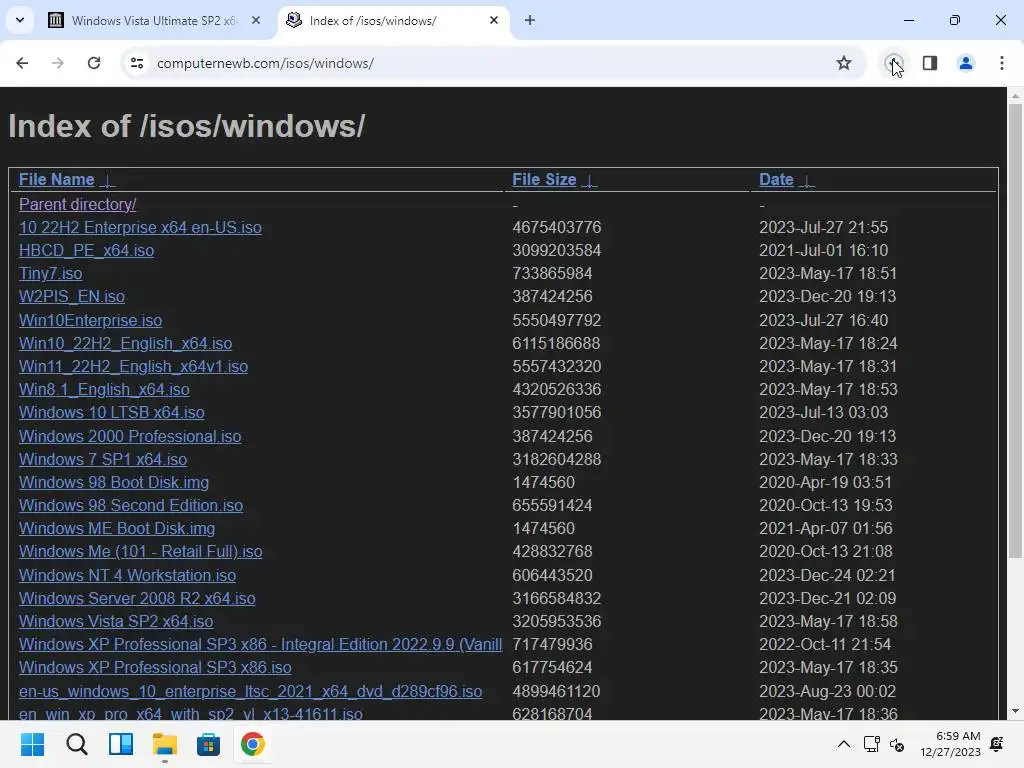Download HBCD_PE_x64.iso
Screen dimensions: 1024x768
coord(86,250)
